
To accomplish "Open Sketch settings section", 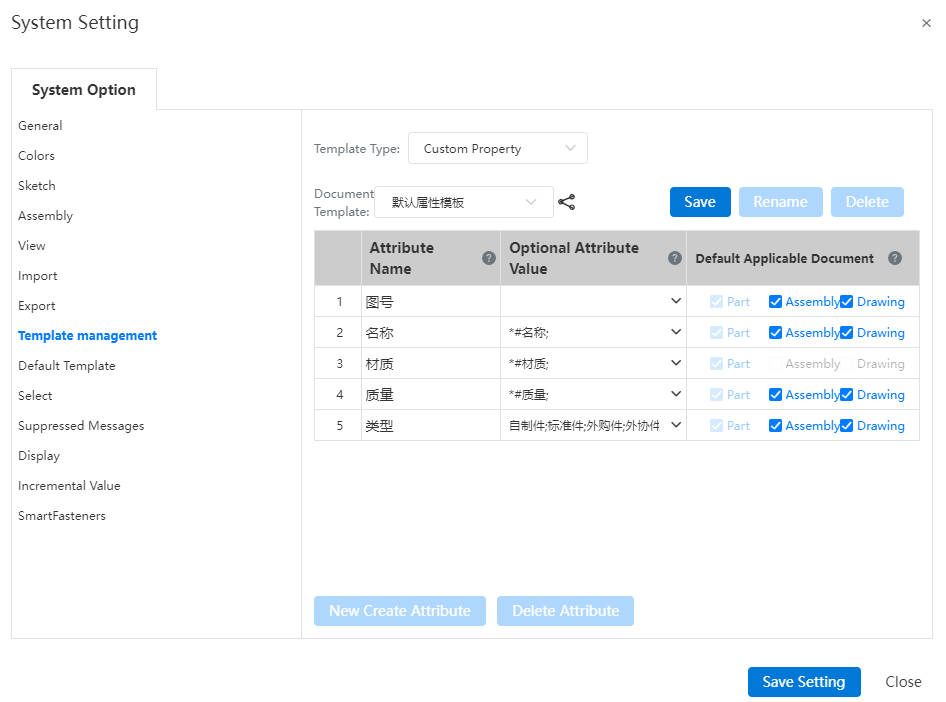I will [37, 186].
